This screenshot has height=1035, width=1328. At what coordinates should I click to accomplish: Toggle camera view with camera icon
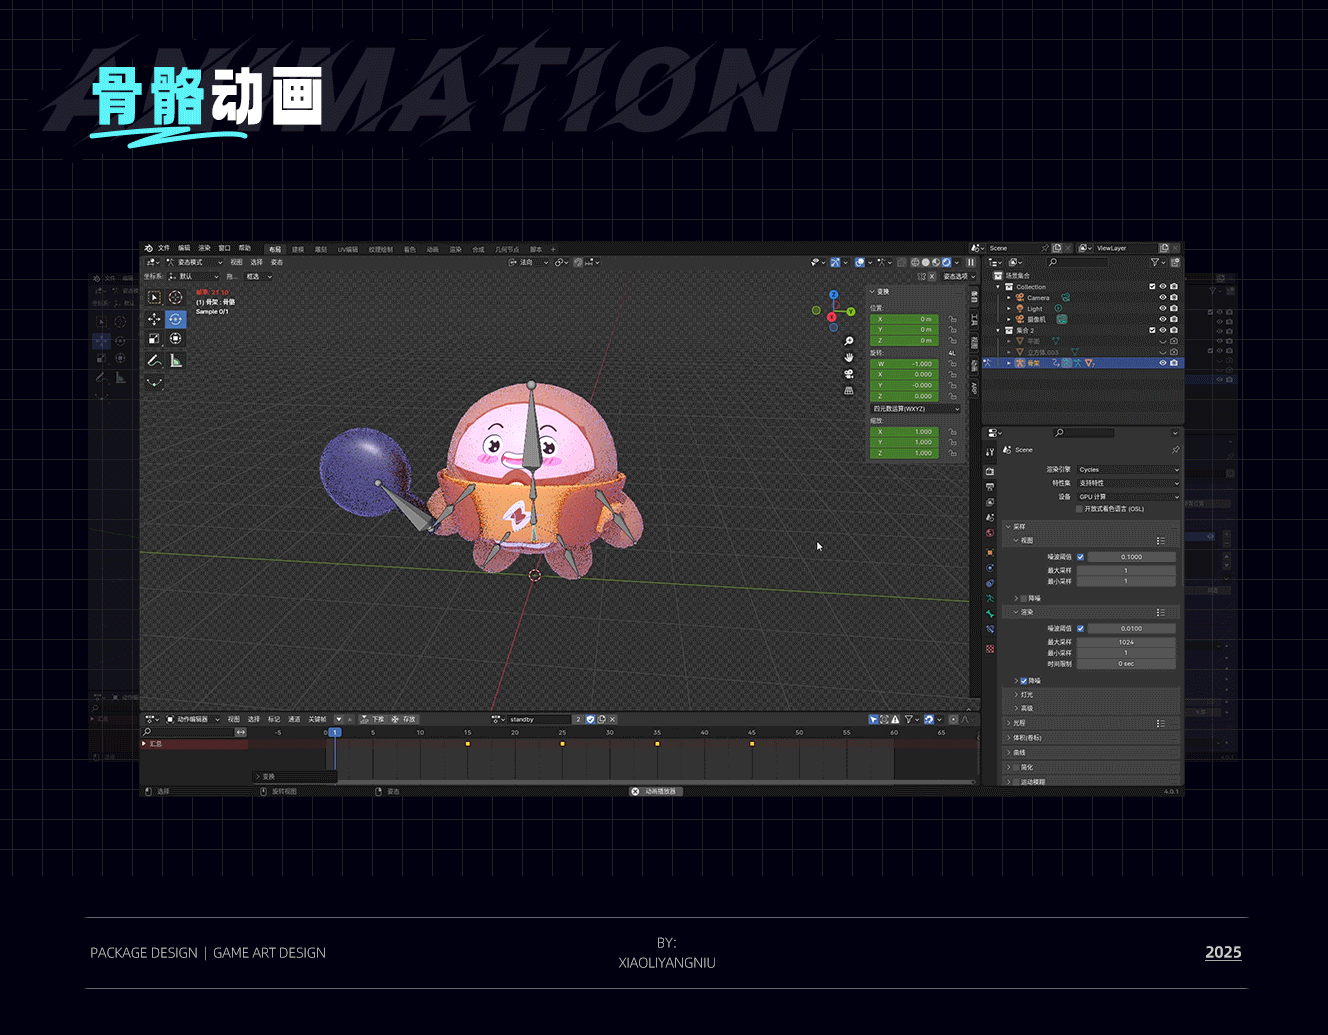(x=849, y=374)
